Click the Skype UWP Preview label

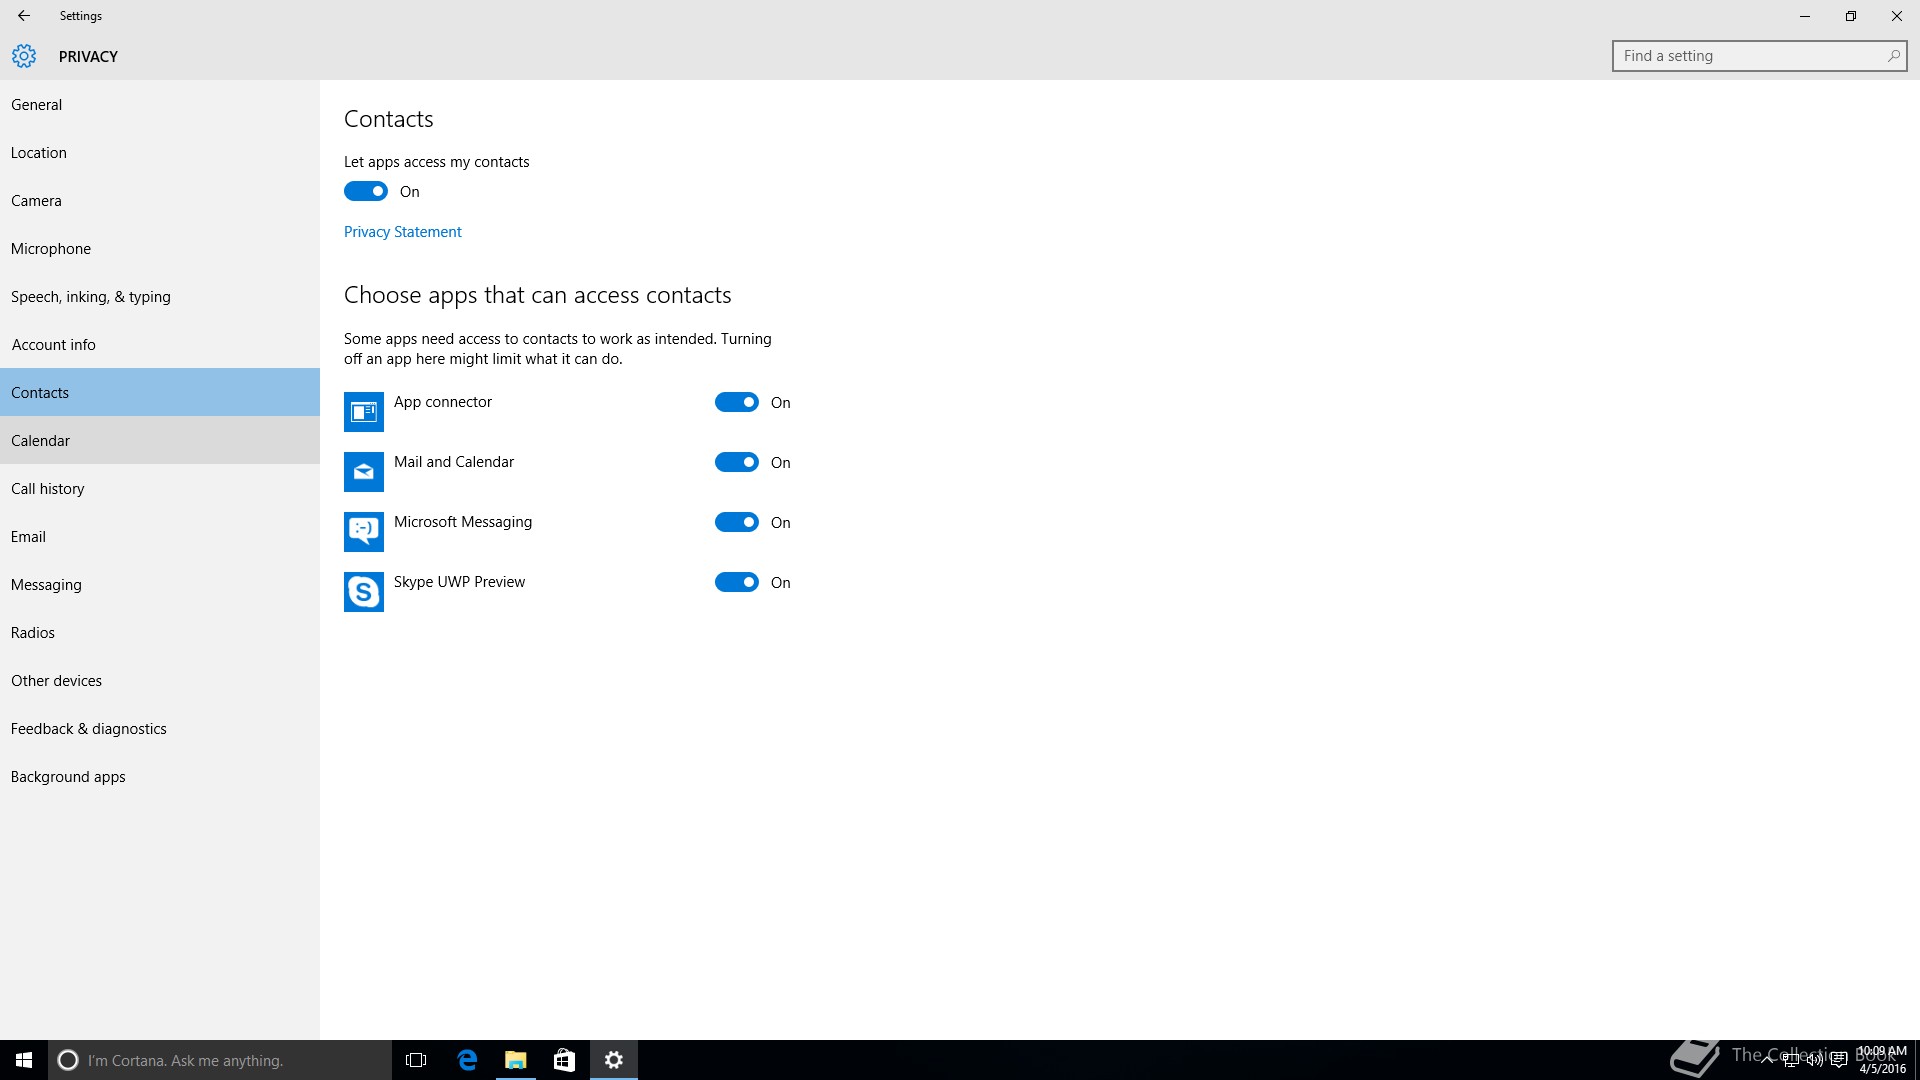[x=459, y=582]
